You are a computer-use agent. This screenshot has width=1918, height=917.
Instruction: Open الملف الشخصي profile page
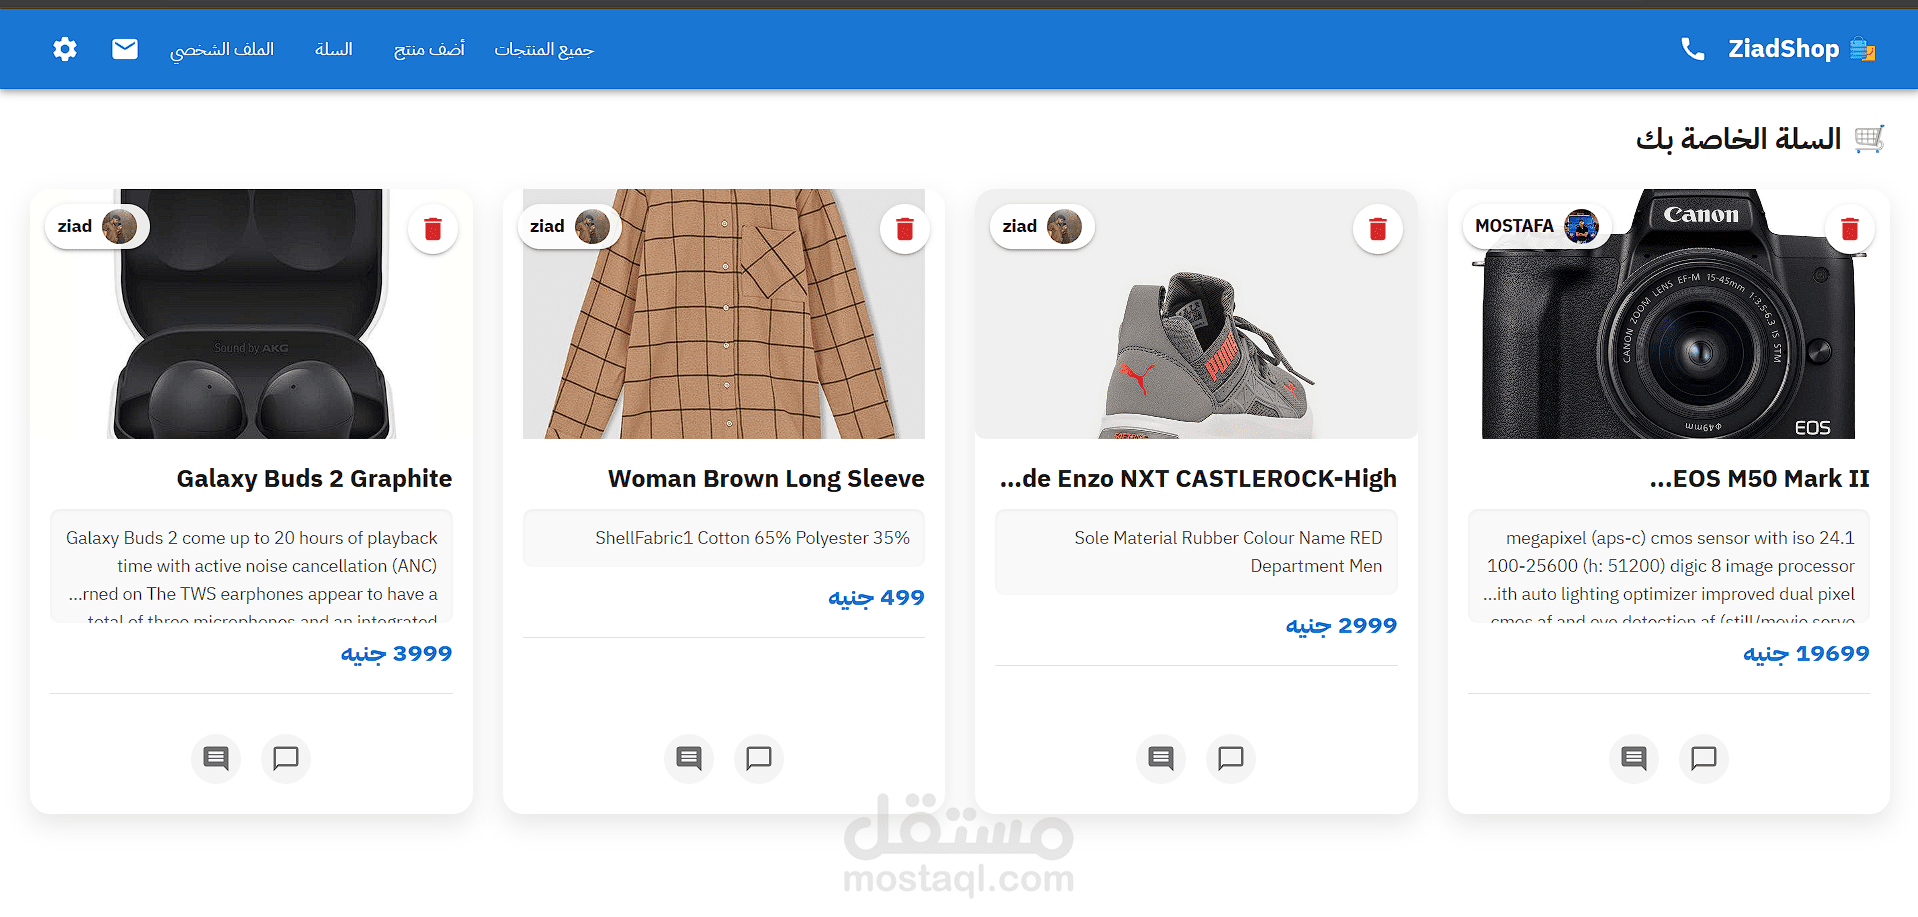[x=222, y=49]
